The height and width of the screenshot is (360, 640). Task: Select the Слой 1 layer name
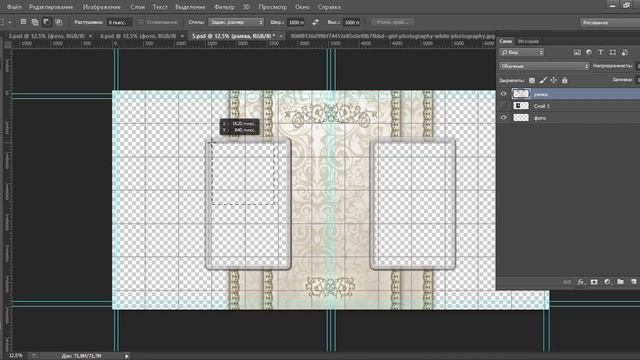coord(542,106)
